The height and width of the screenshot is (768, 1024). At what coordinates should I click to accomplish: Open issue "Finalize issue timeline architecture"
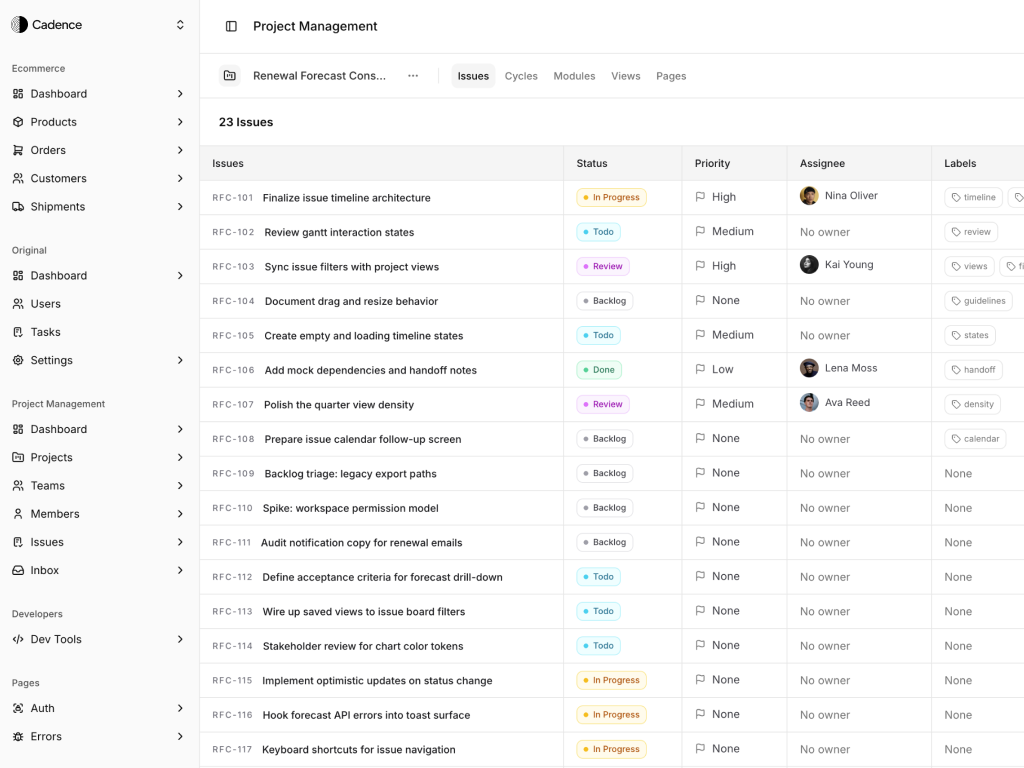pyautogui.click(x=347, y=198)
